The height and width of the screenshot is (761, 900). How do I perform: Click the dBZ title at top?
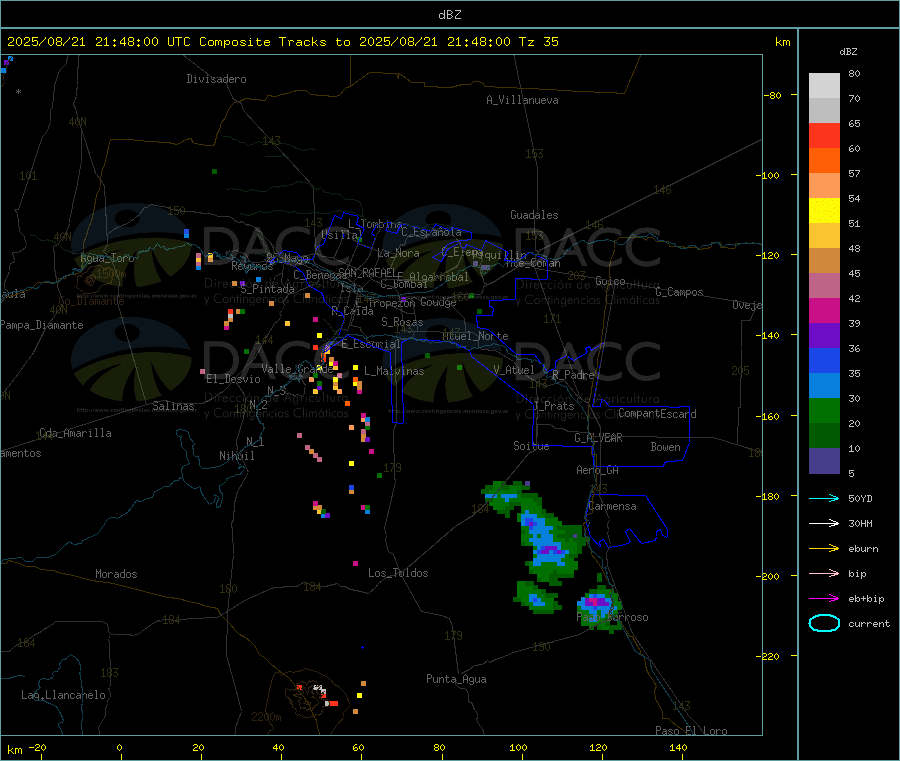(449, 15)
